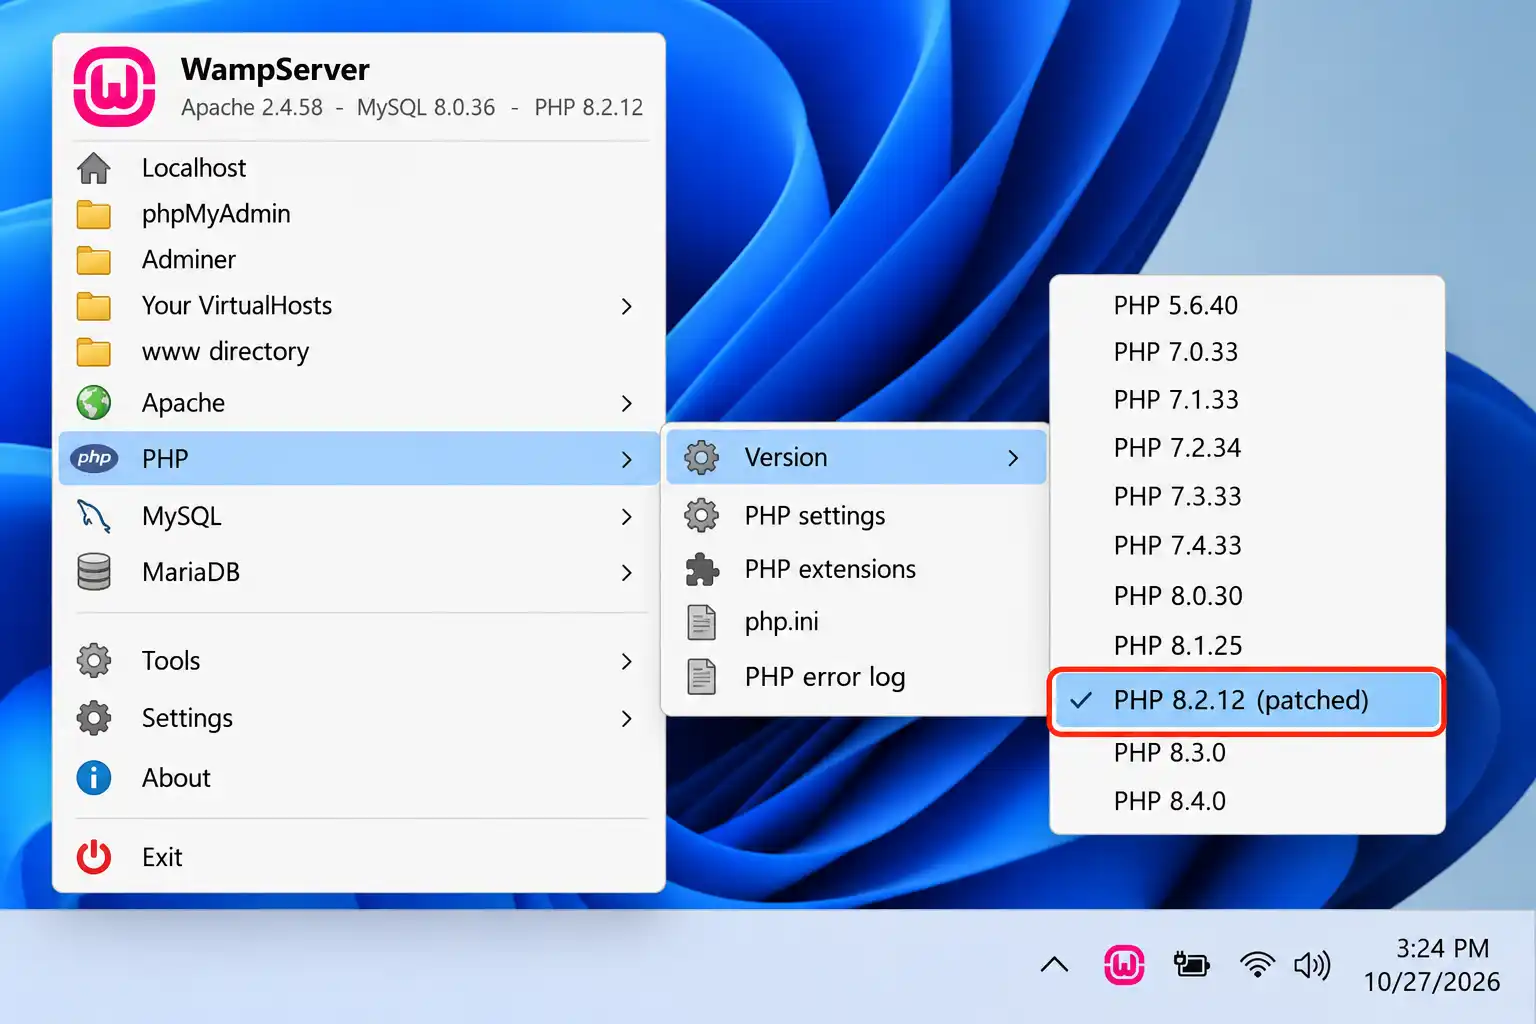This screenshot has height=1024, width=1536.
Task: Click the Adminer folder icon
Action: [x=94, y=260]
